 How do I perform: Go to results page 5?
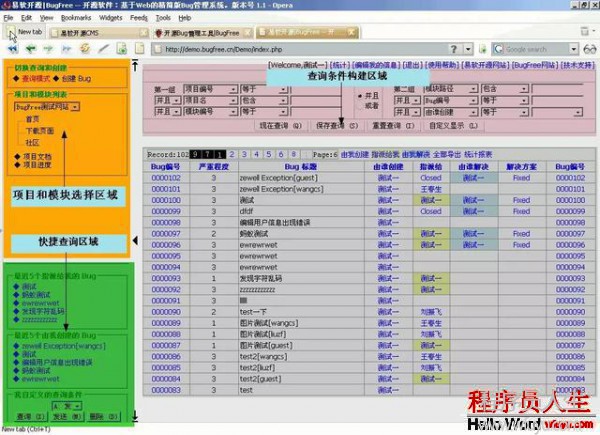(269, 154)
